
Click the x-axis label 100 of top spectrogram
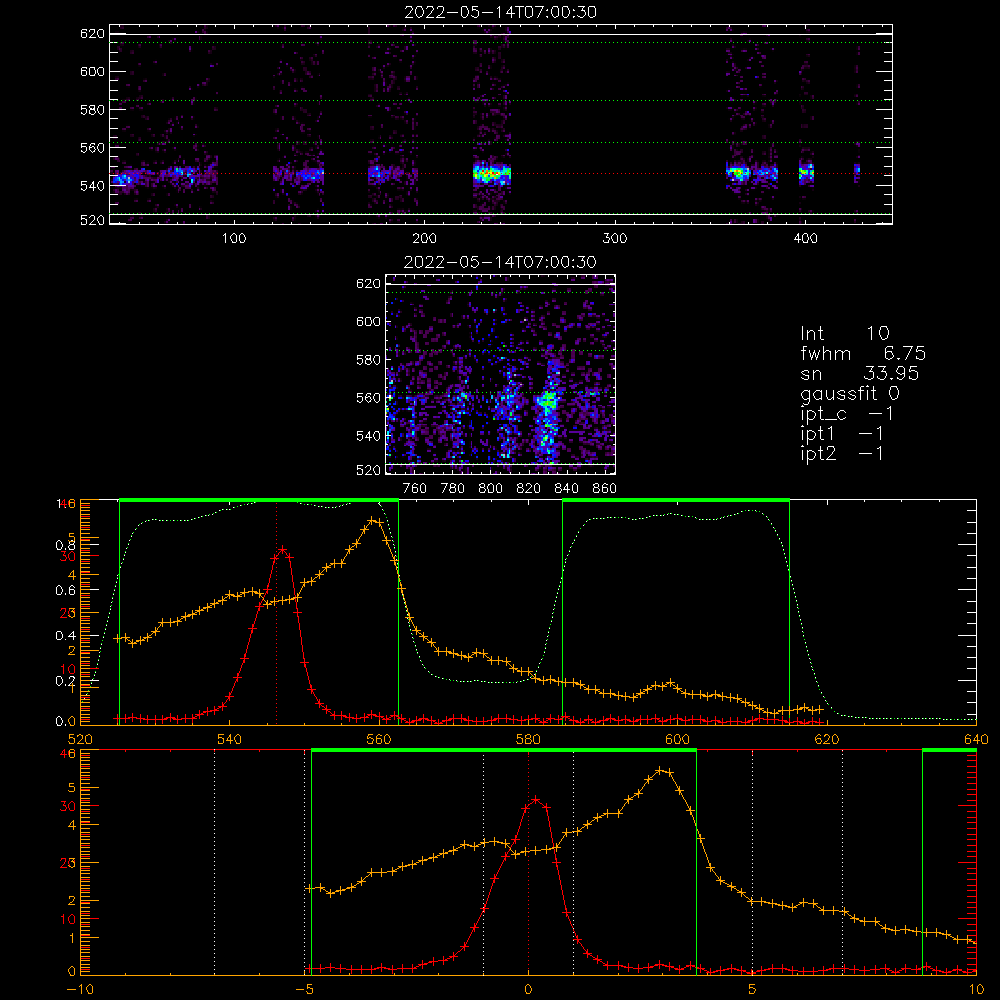[234, 239]
